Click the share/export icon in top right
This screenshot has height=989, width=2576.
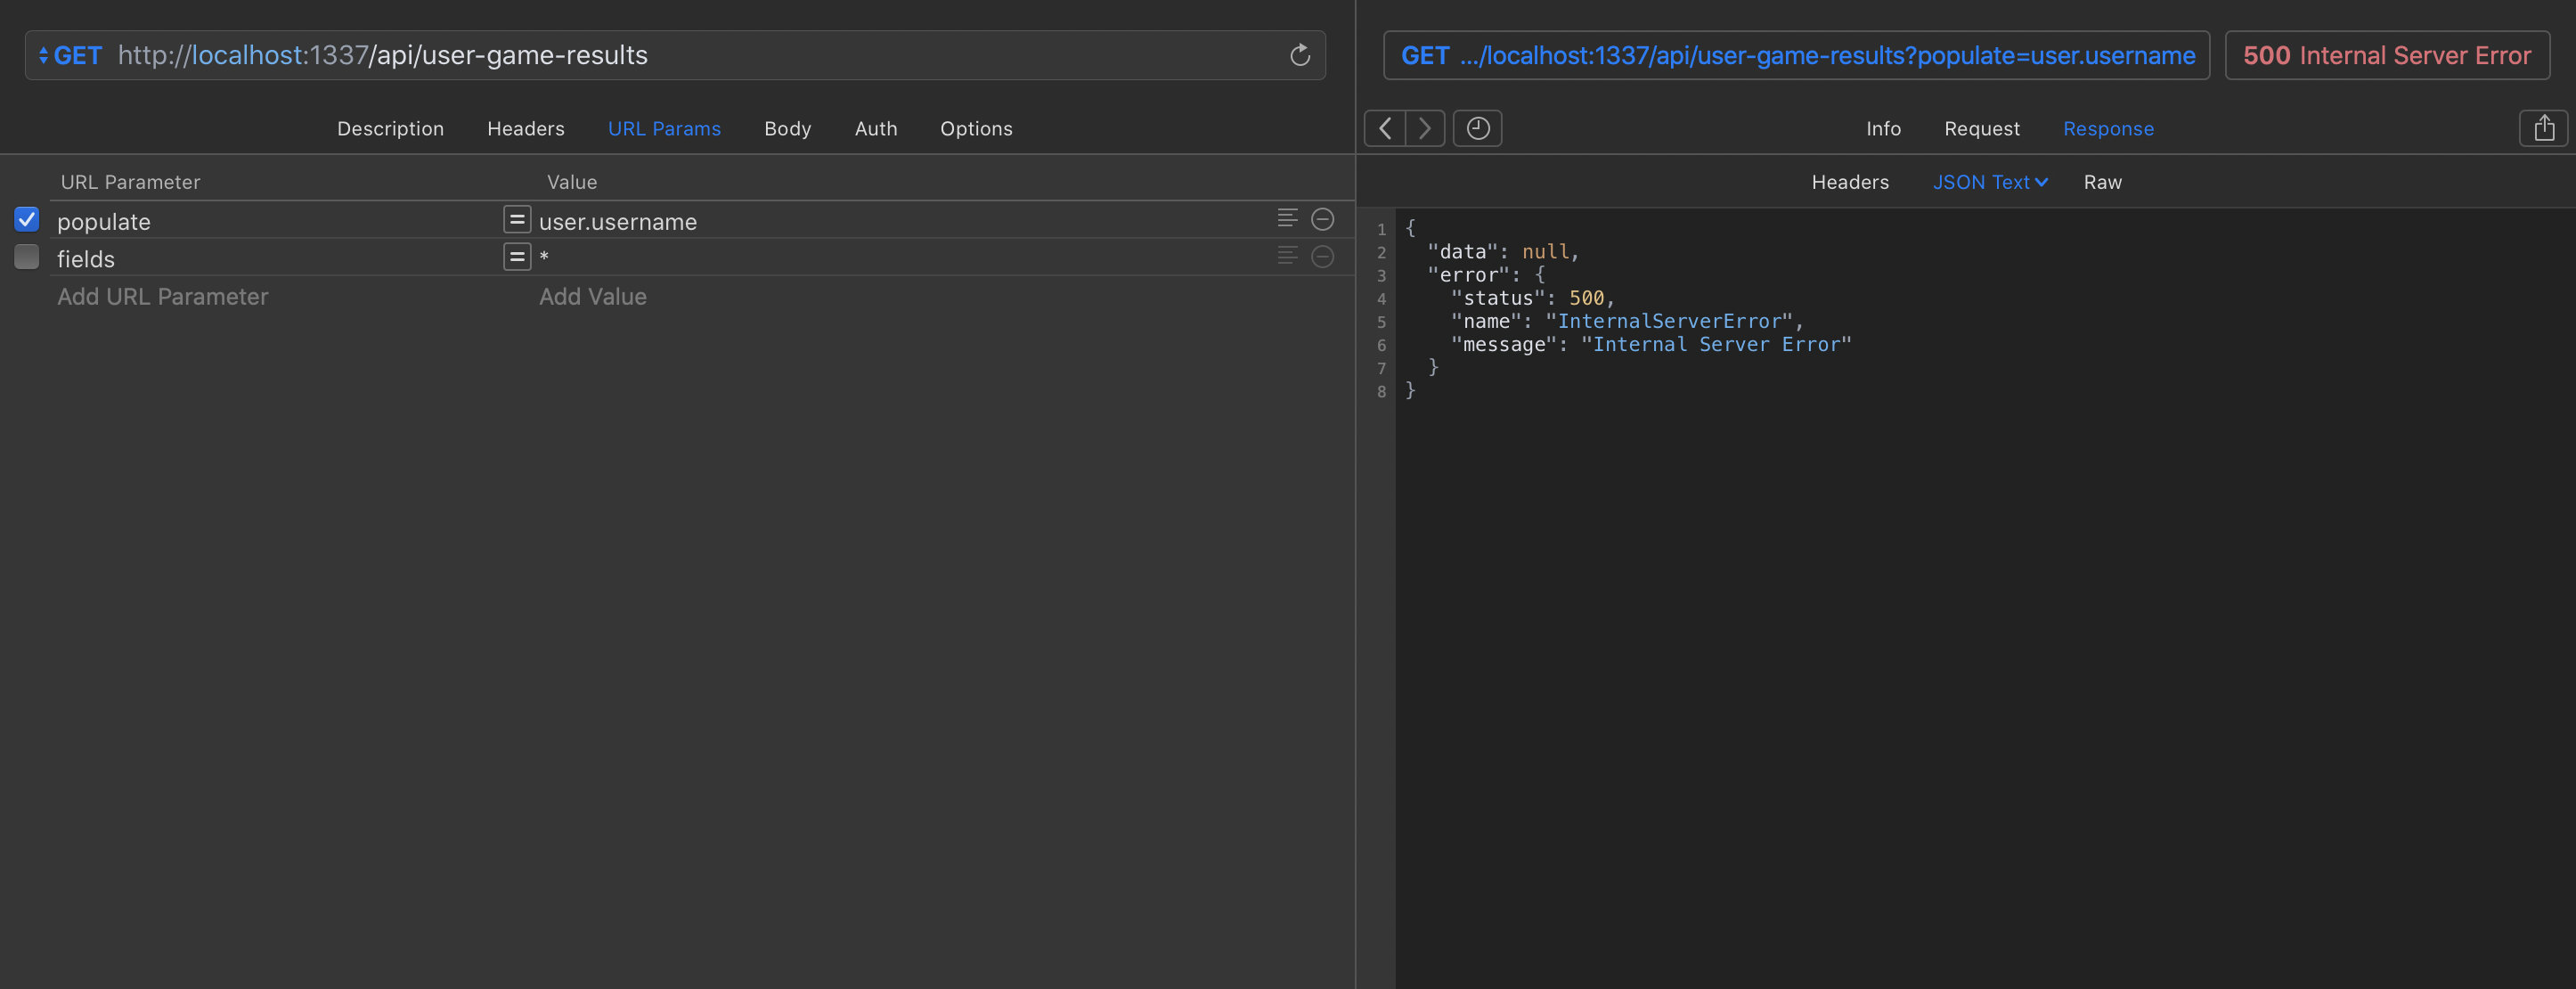click(x=2546, y=128)
